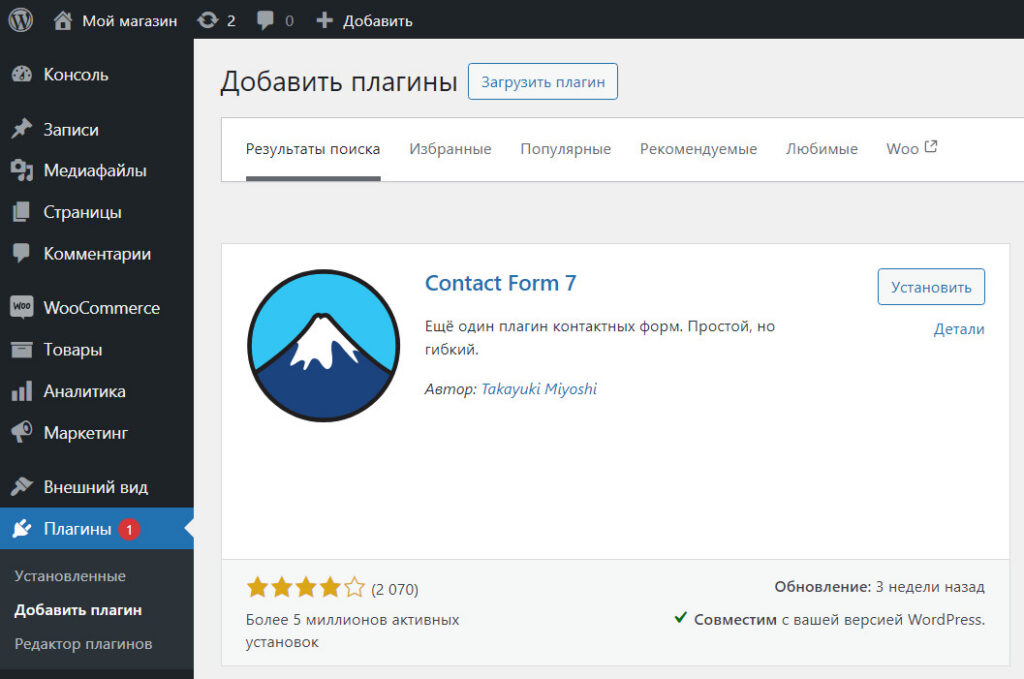
Task: Click the home icon for Мой магазин
Action: pyautogui.click(x=63, y=20)
